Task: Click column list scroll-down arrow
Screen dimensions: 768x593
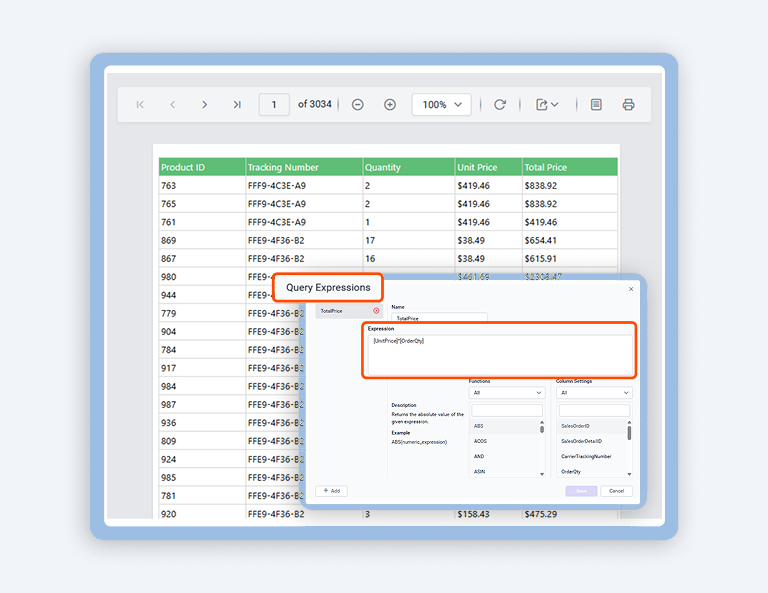Action: (629, 474)
